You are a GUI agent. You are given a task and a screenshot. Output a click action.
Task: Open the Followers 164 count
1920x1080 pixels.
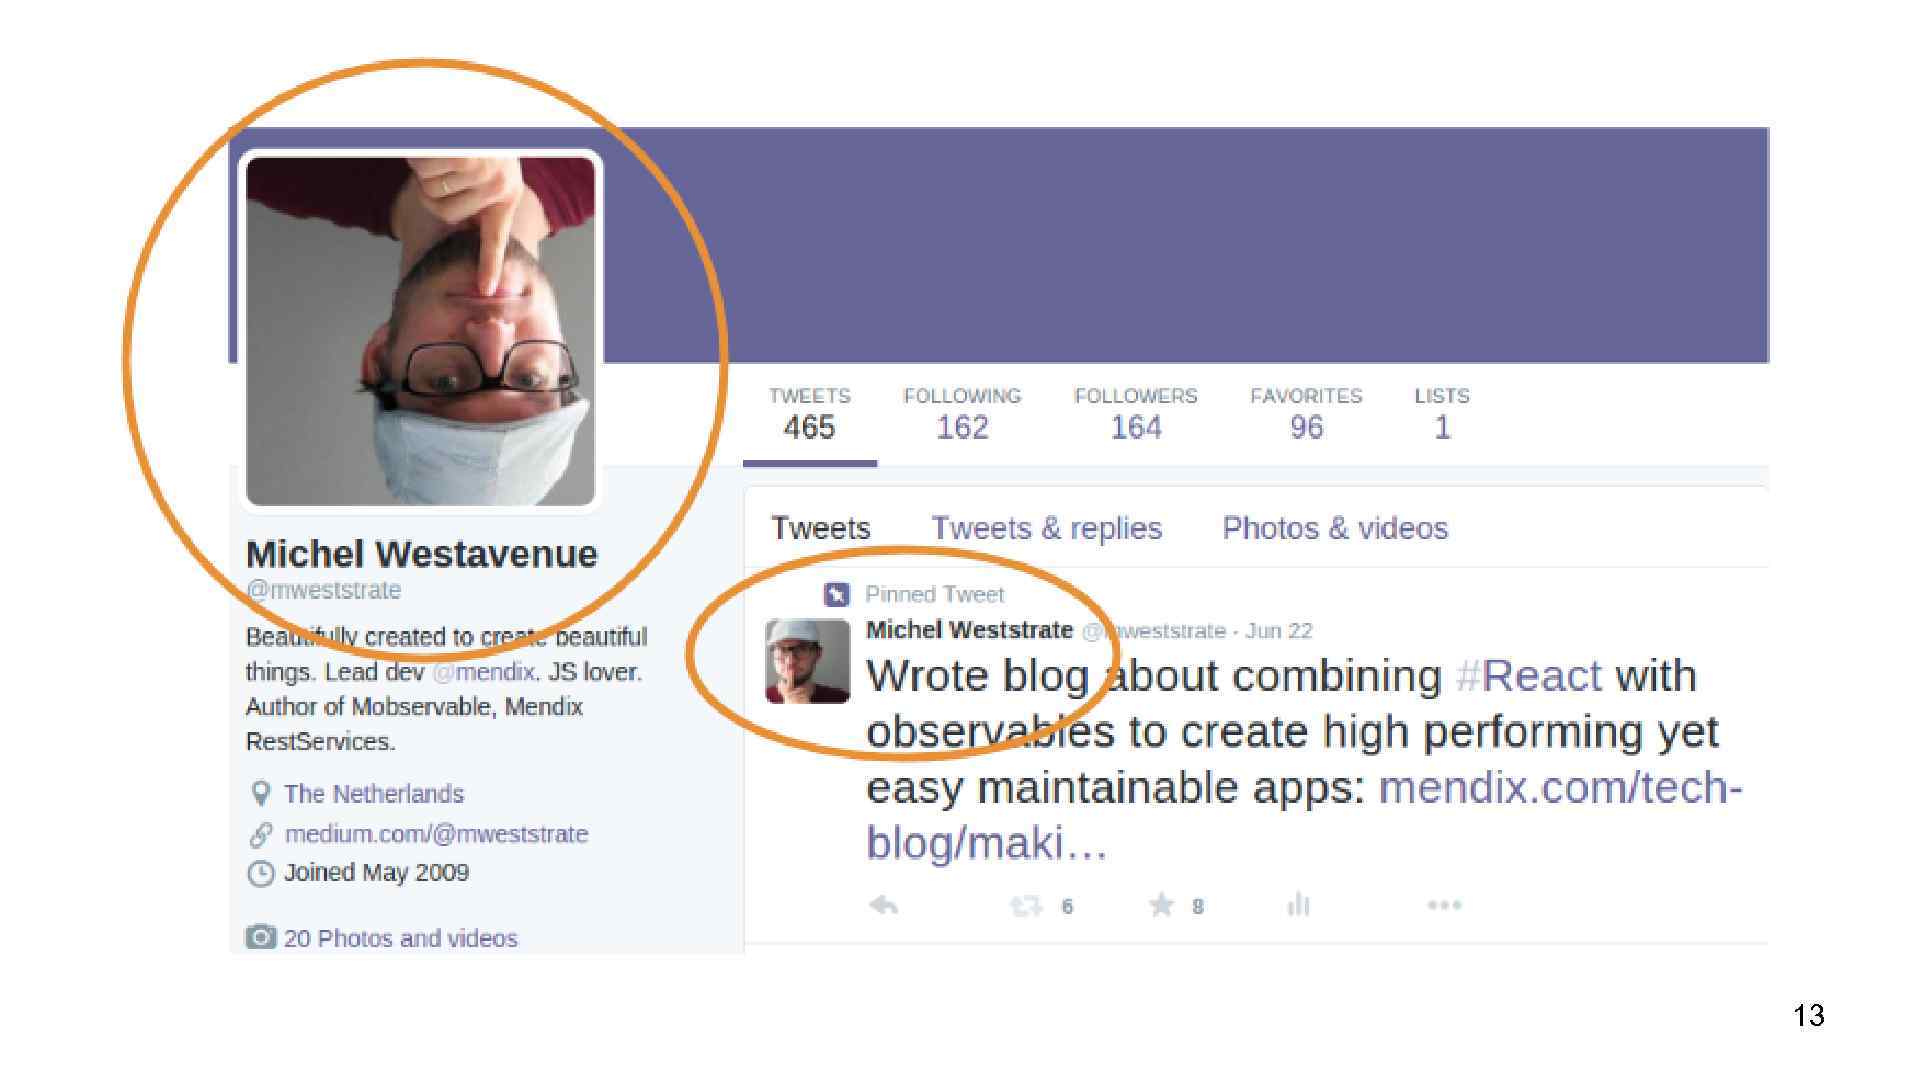pyautogui.click(x=1136, y=414)
